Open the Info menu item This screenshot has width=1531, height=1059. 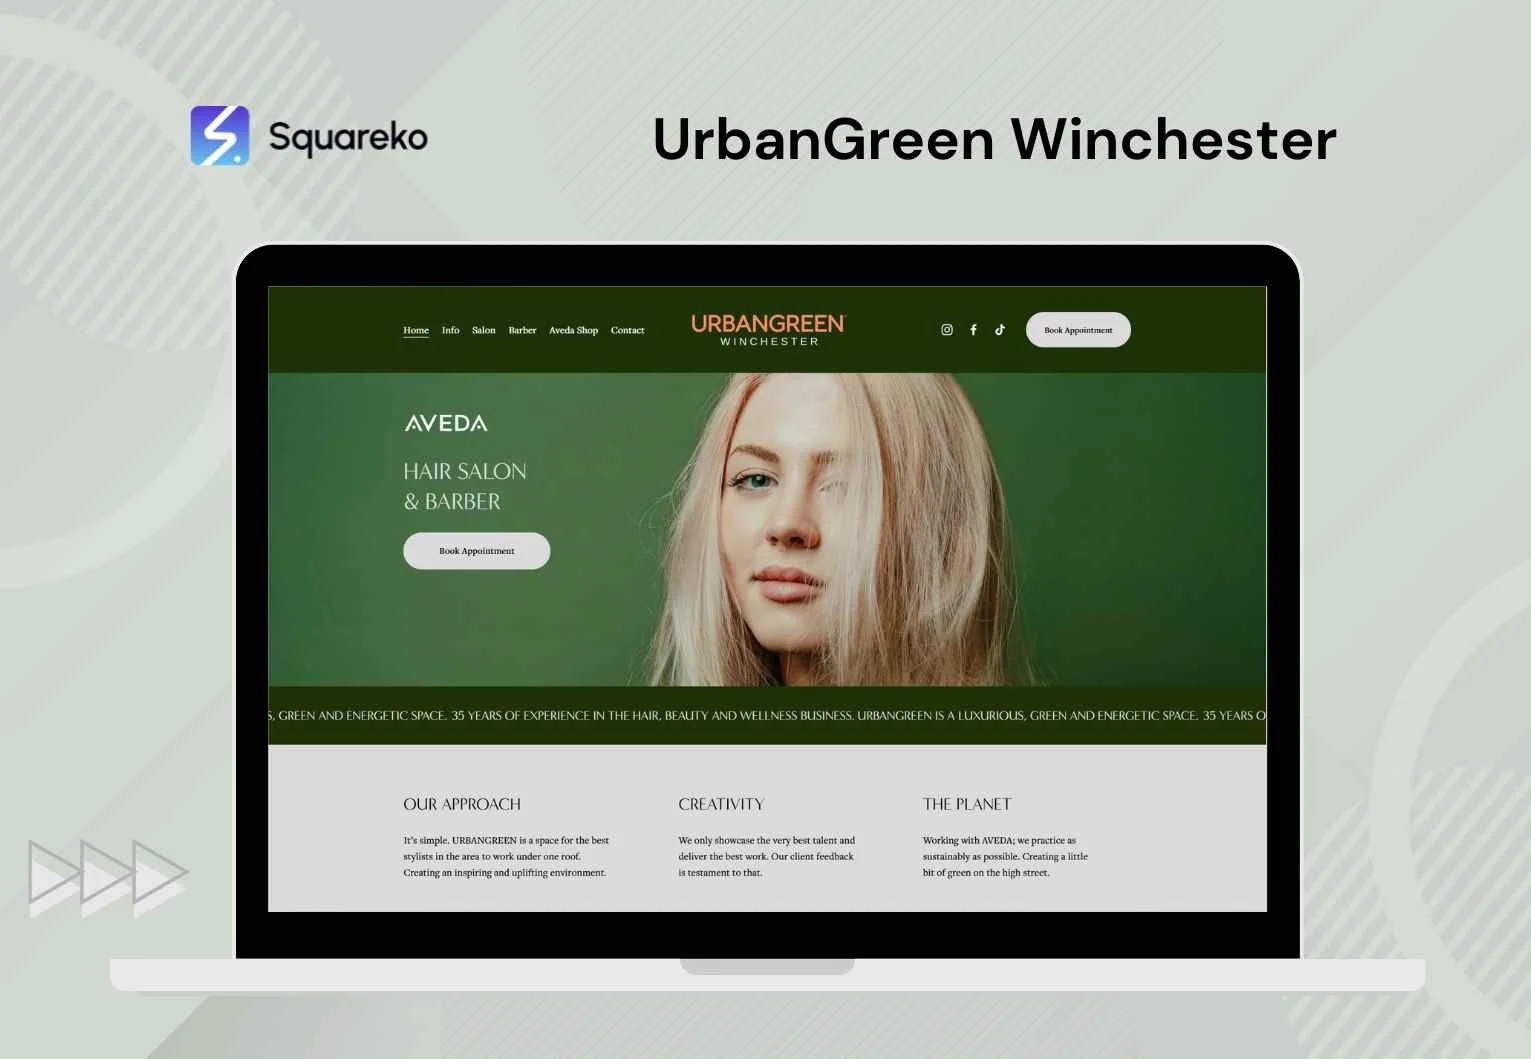(x=451, y=330)
